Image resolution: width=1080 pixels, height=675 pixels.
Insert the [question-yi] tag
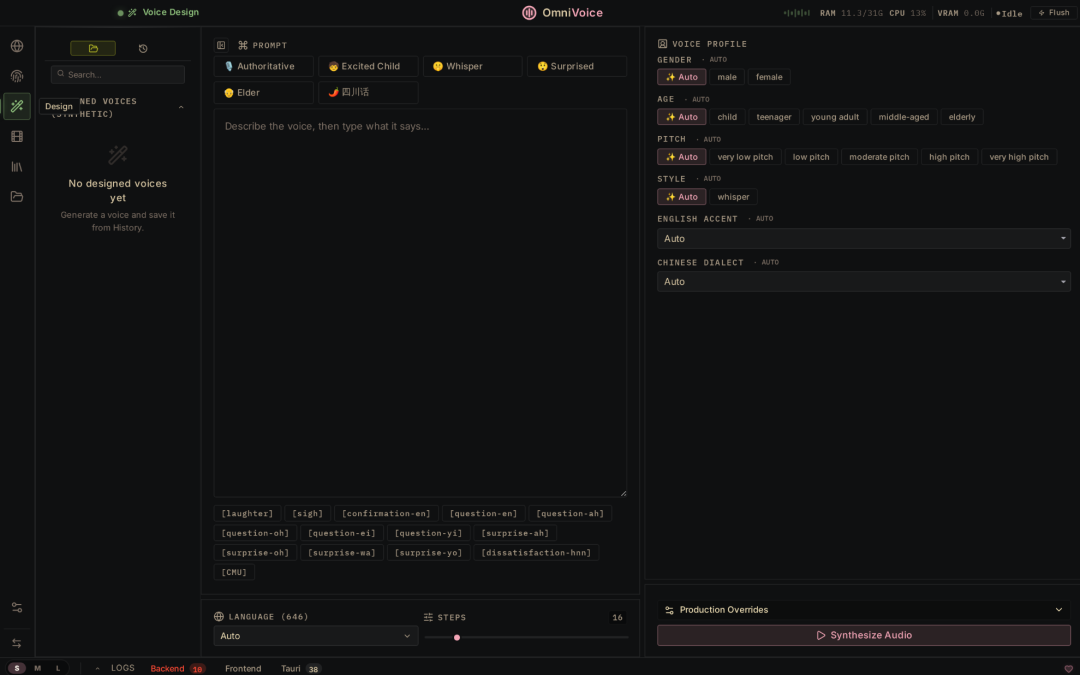point(428,533)
